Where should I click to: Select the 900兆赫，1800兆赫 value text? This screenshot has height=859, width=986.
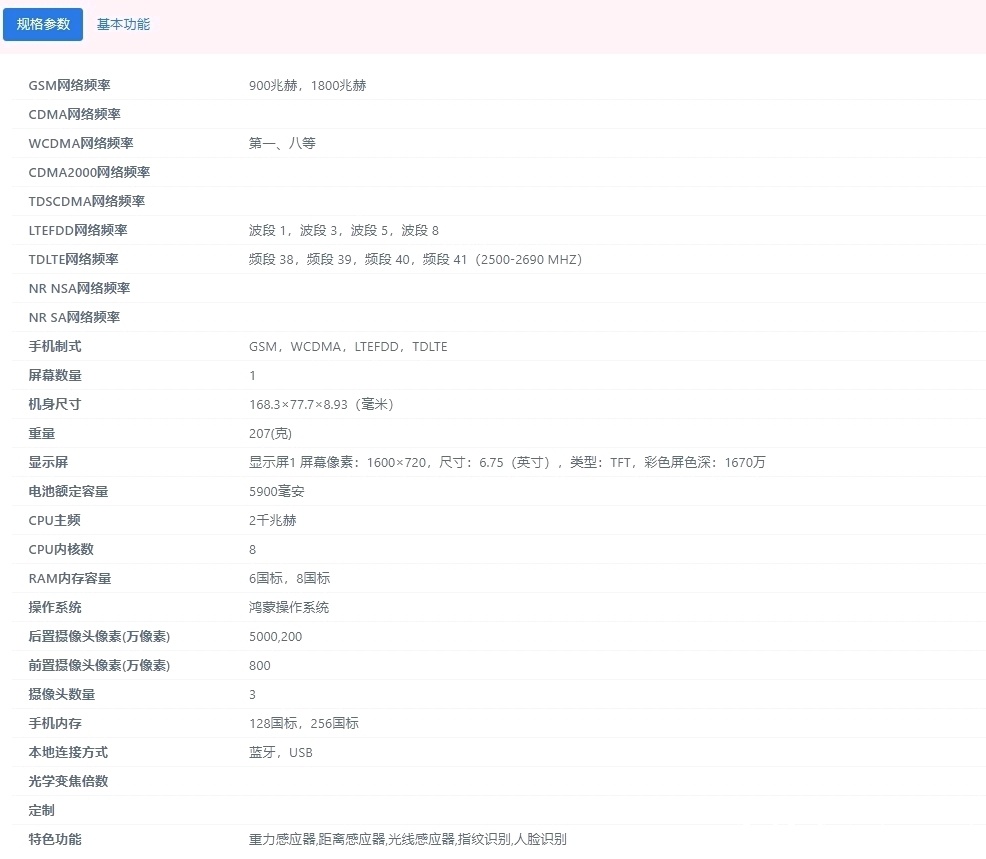(307, 86)
